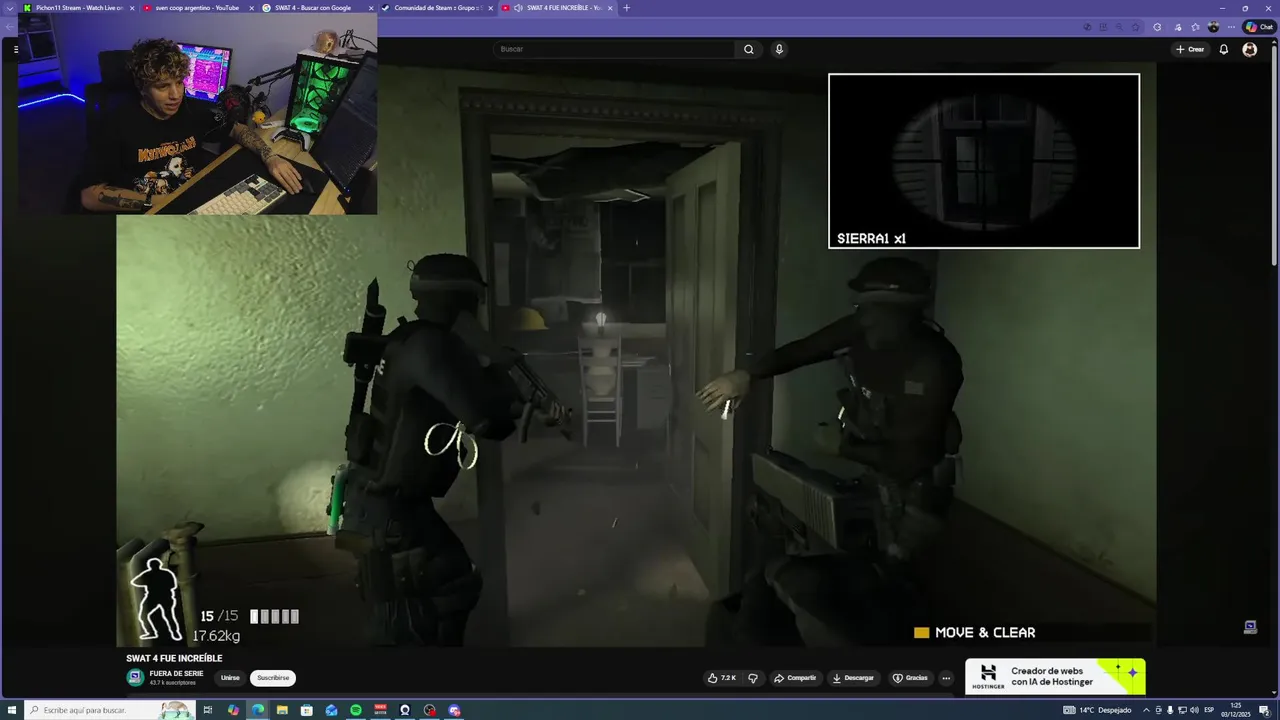Open Task View on taskbar

click(x=208, y=710)
